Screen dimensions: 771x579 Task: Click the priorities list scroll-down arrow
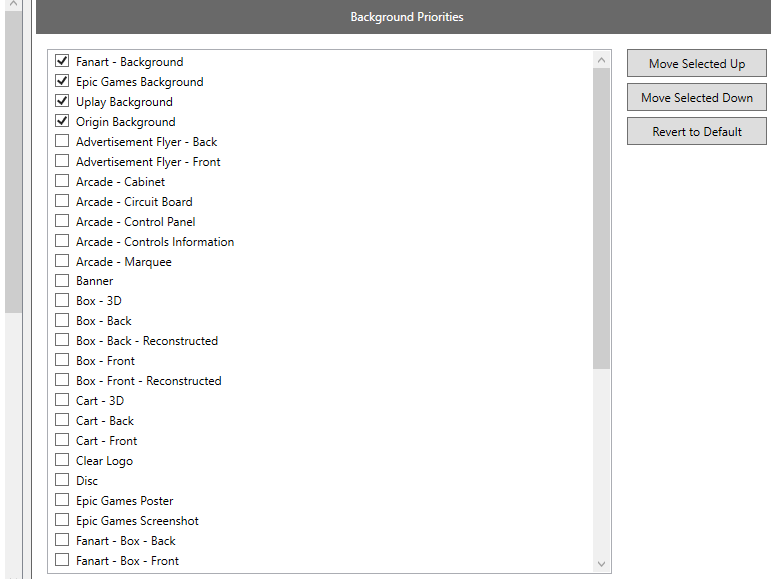[601, 564]
